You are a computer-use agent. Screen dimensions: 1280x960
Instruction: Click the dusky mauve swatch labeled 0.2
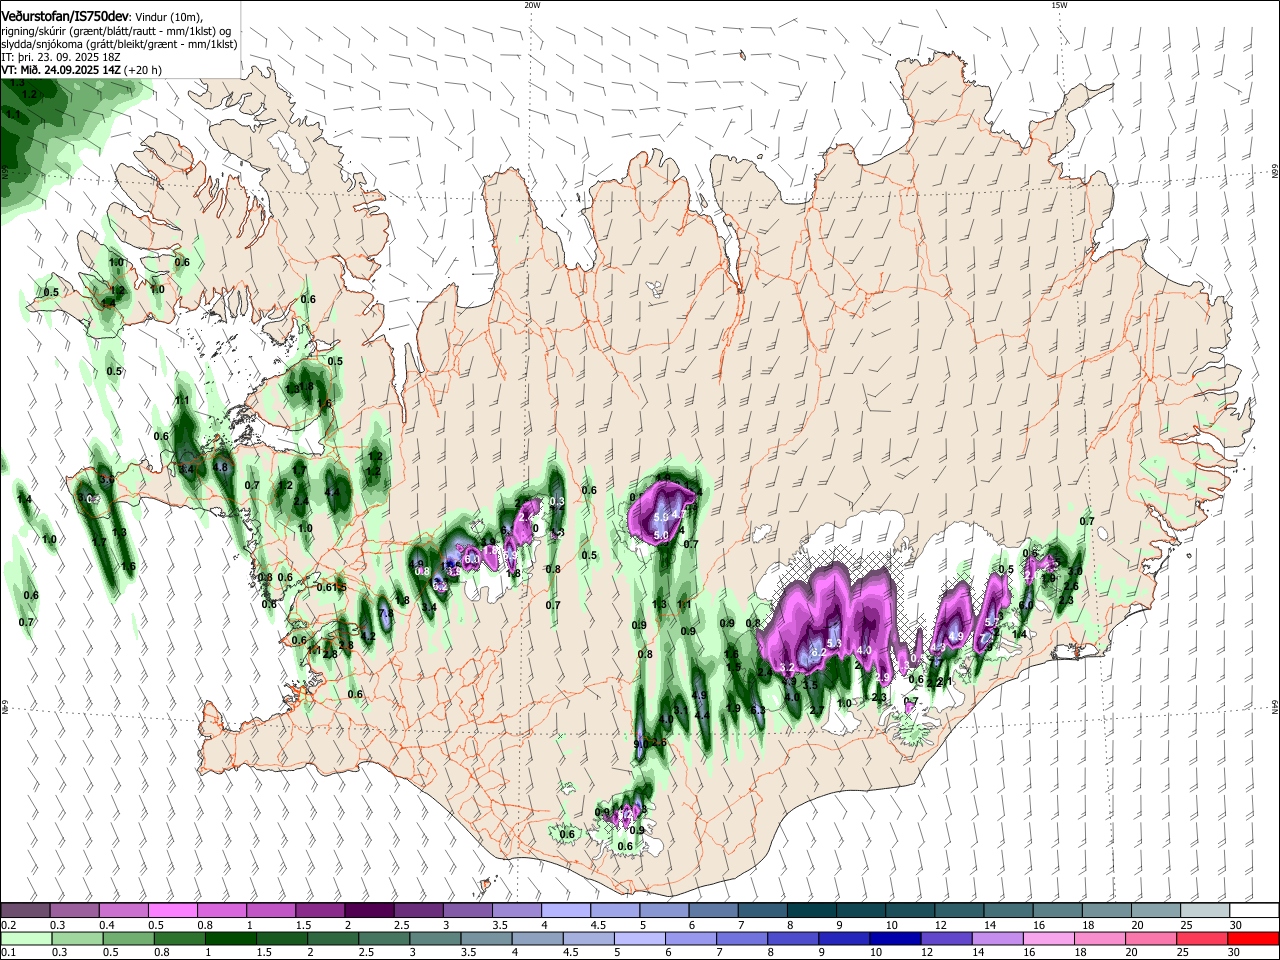click(x=26, y=911)
